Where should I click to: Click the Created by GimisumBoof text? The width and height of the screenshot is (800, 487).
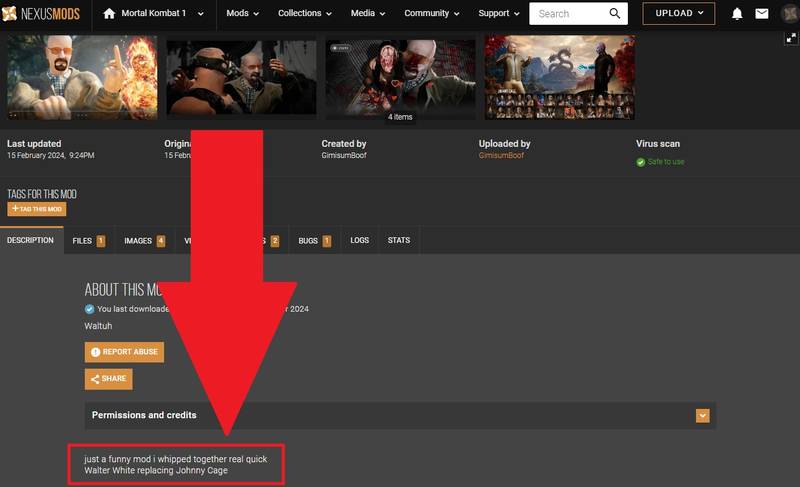click(x=344, y=156)
